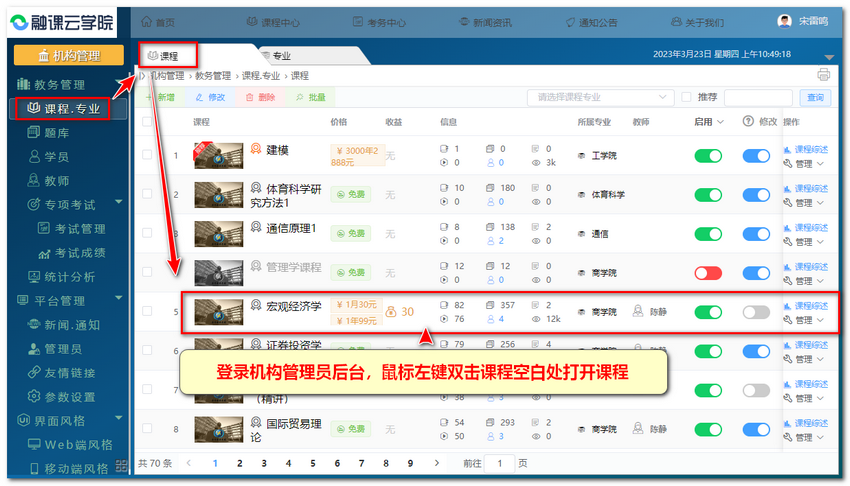This screenshot has height=486, width=850.
Task: Open 新闻.通知 in sidebar
Action: tap(64, 325)
